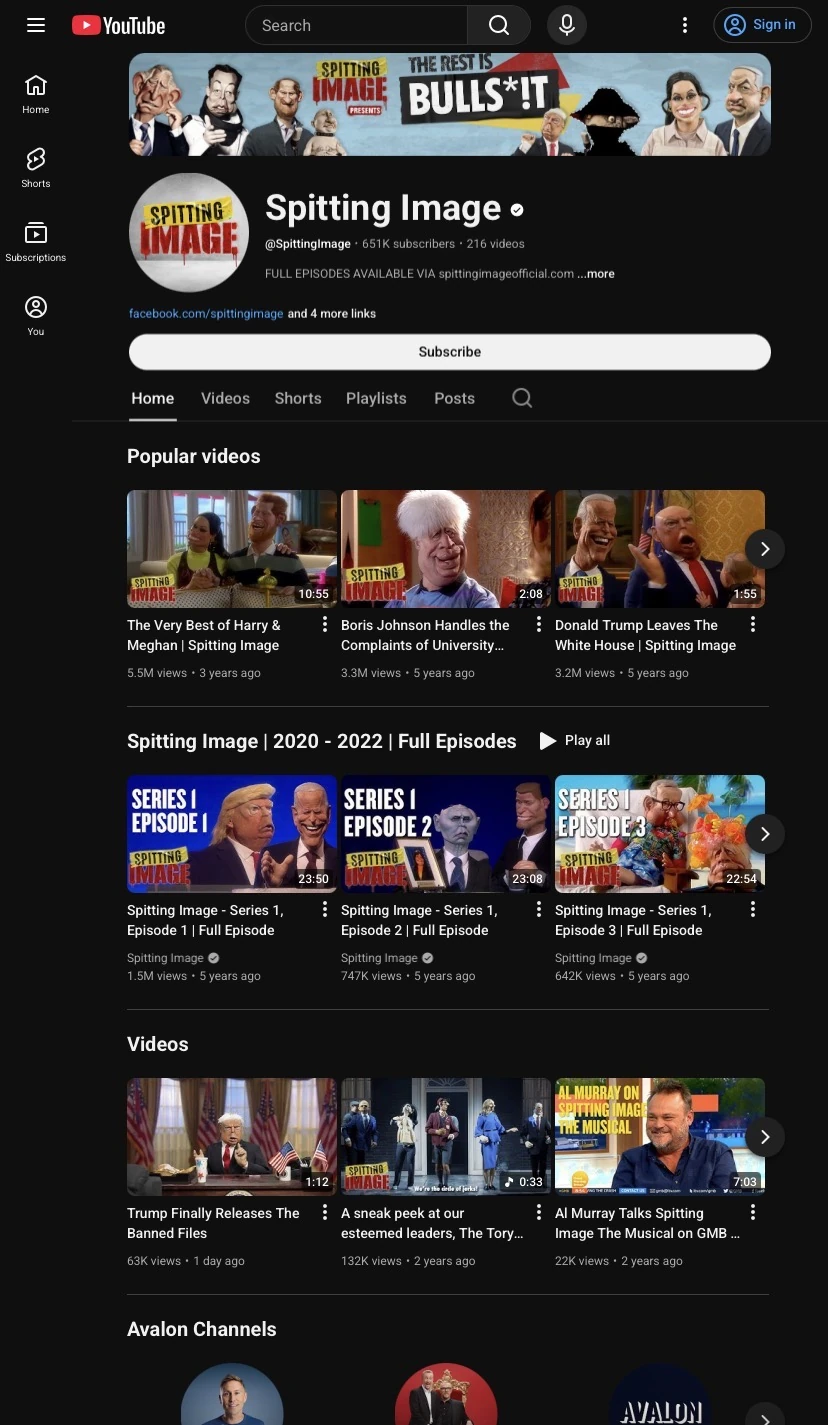The height and width of the screenshot is (1425, 828).
Task: Click the search magnifier in the top bar
Action: coord(498,25)
